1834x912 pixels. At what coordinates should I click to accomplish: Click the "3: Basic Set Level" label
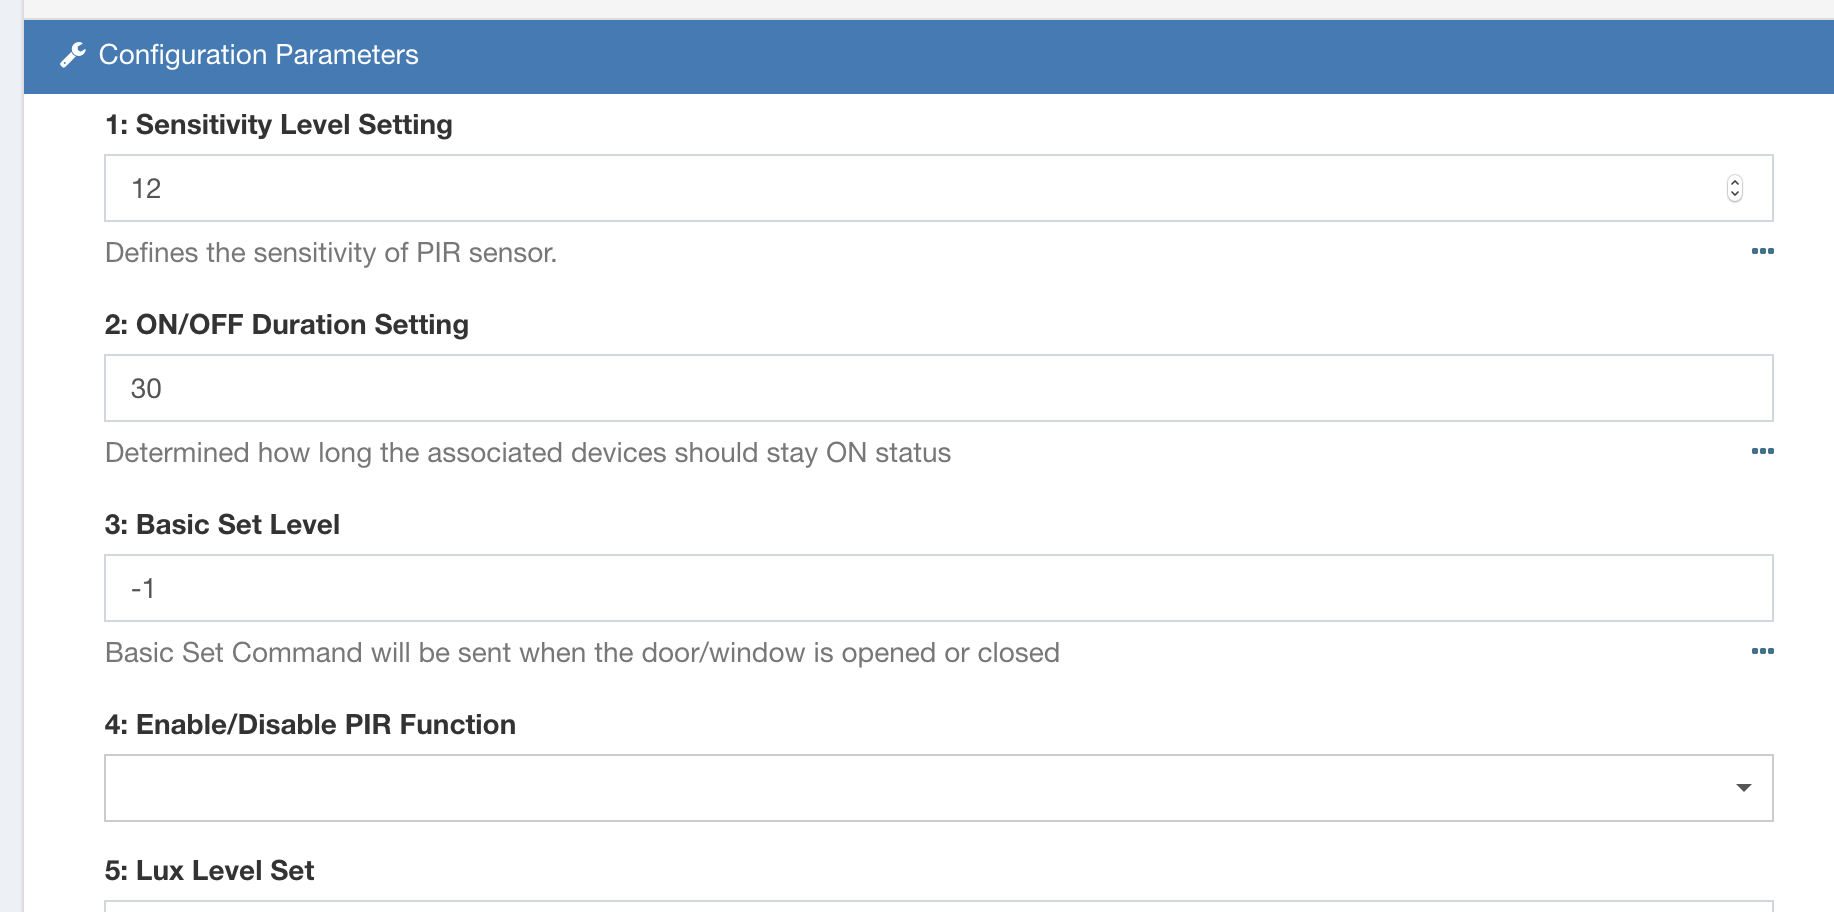point(222,525)
